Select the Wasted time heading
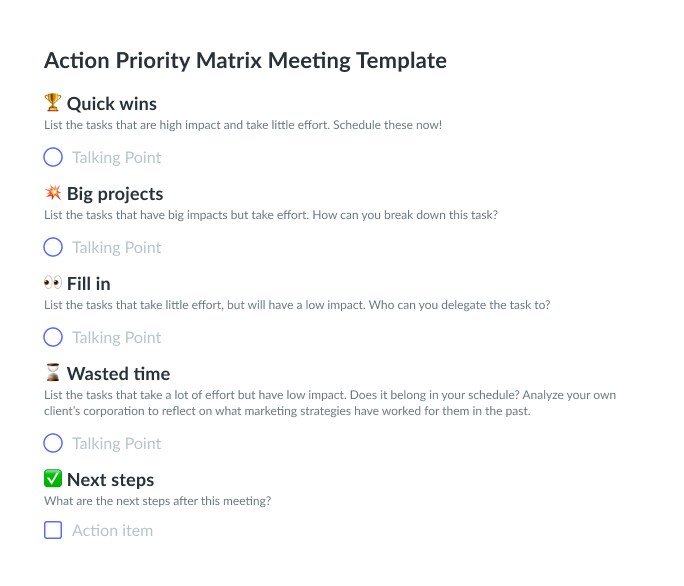Image resolution: width=684 pixels, height=586 pixels. tap(118, 373)
